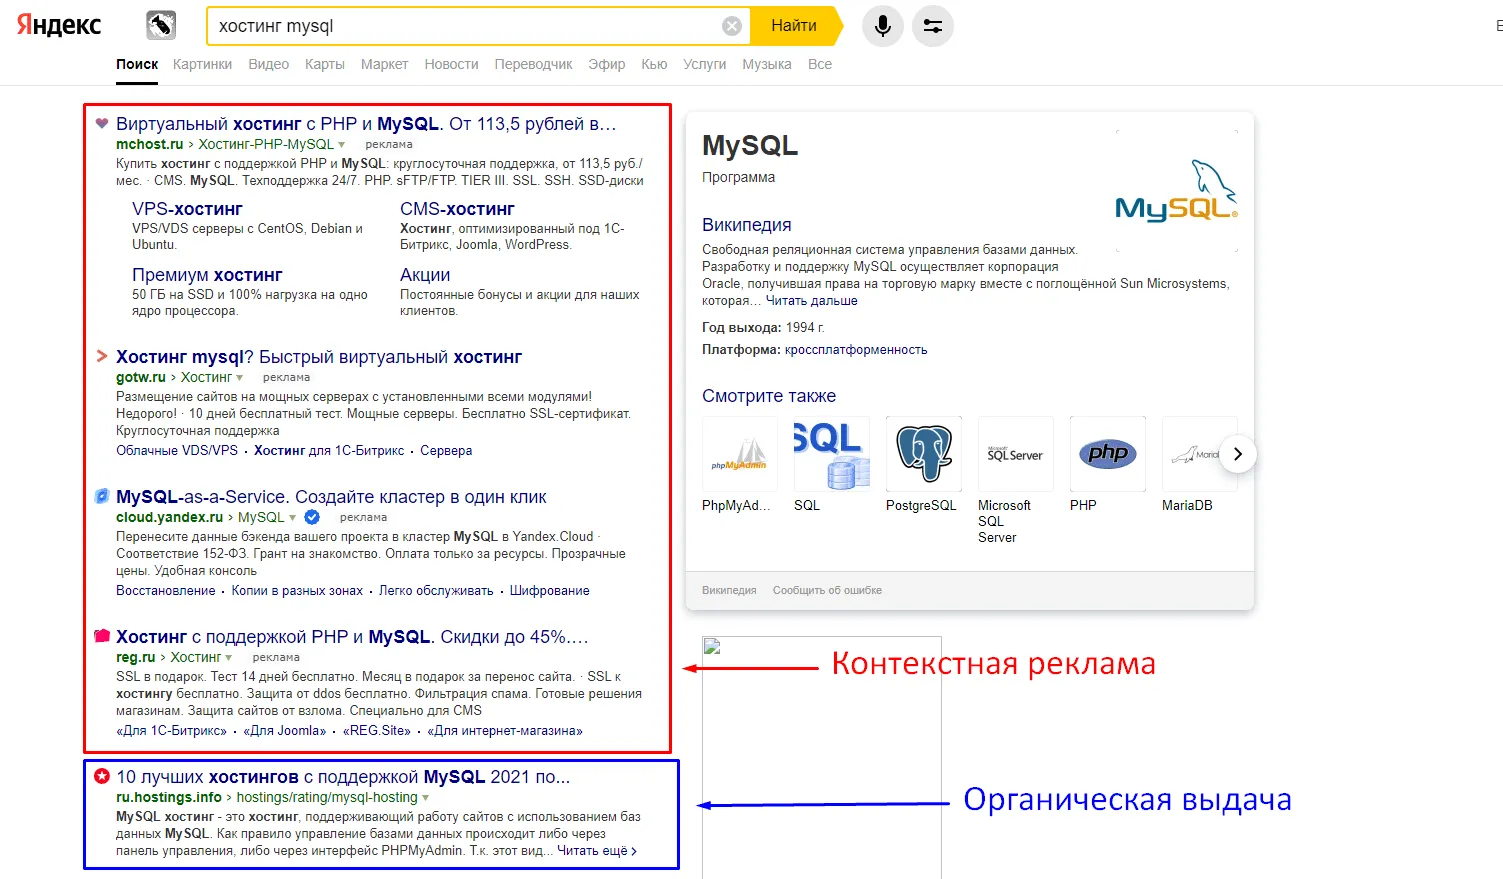Select the active Поиск tab
This screenshot has height=879, width=1503.
point(137,64)
